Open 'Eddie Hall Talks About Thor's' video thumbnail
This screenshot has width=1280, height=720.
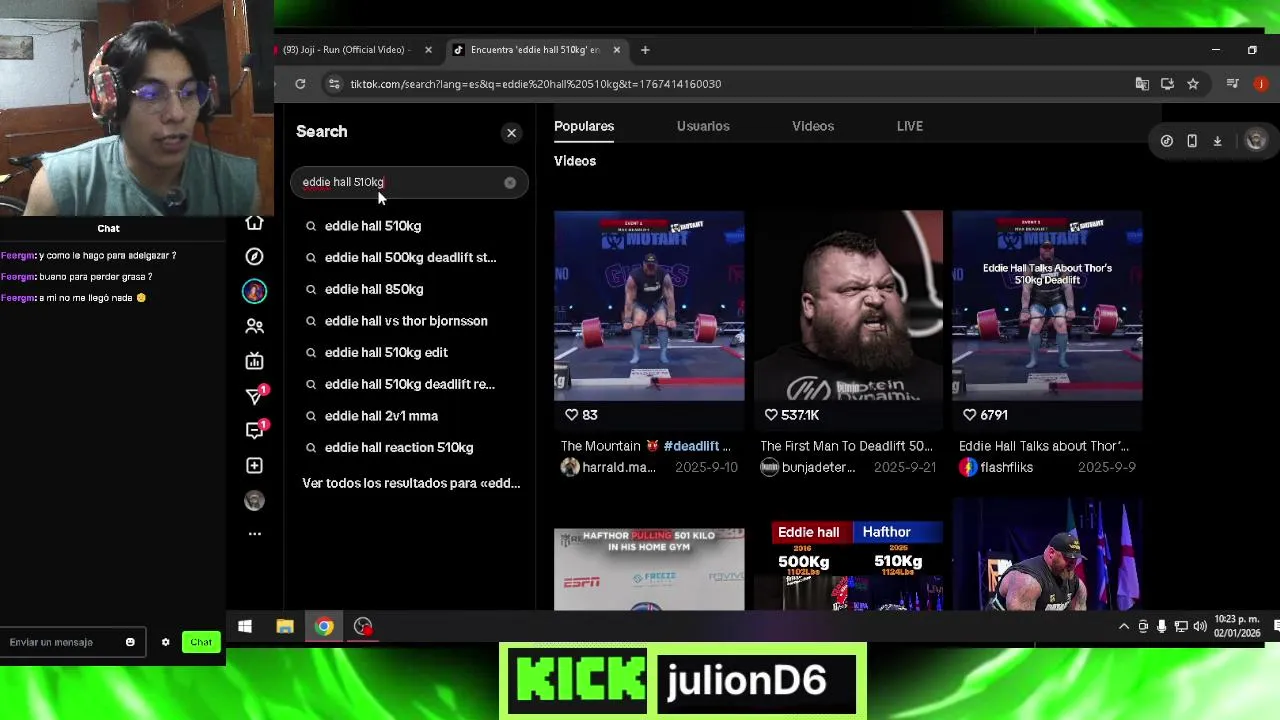(x=1047, y=305)
